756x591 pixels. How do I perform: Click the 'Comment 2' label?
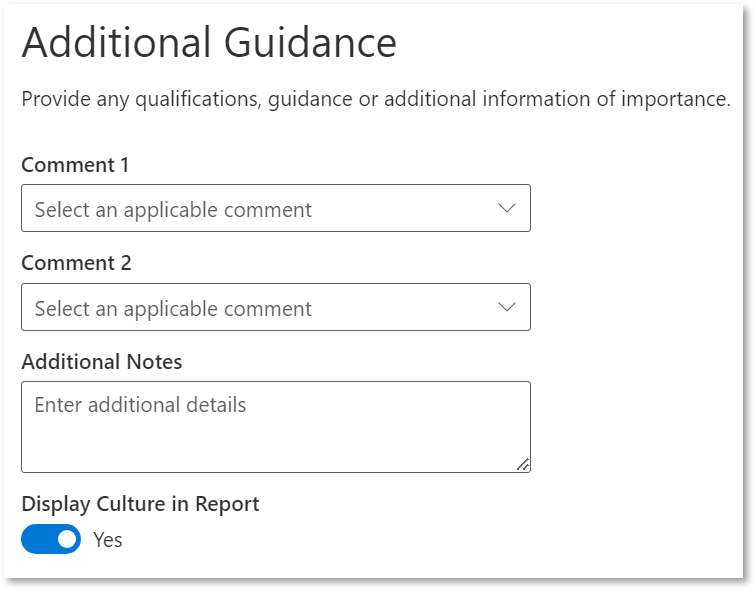(76, 263)
